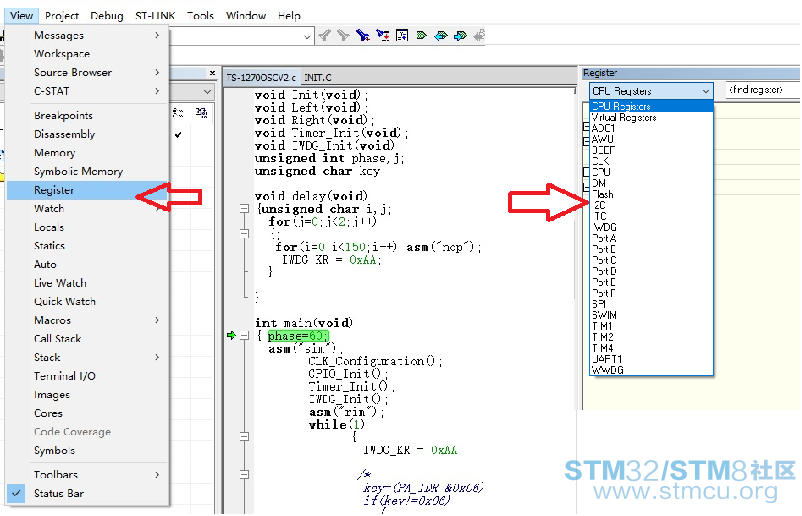This screenshot has width=802, height=516.
Task: Click the blue arrow icon with the red plus
Action: (x=363, y=35)
